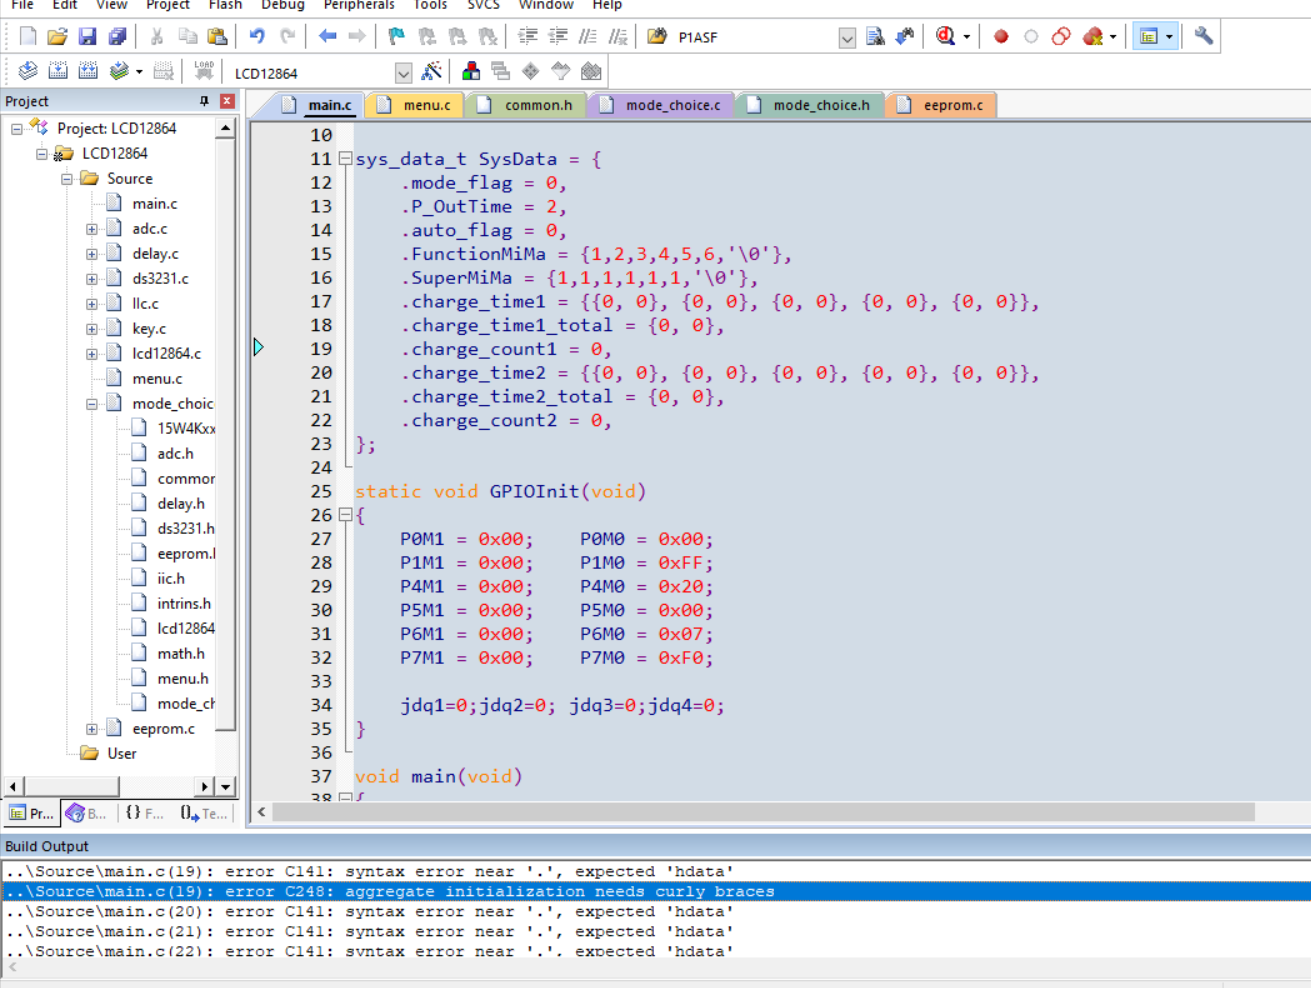Fold the GPIOInit function body at line 26
1311x988 pixels.
pyautogui.click(x=345, y=515)
